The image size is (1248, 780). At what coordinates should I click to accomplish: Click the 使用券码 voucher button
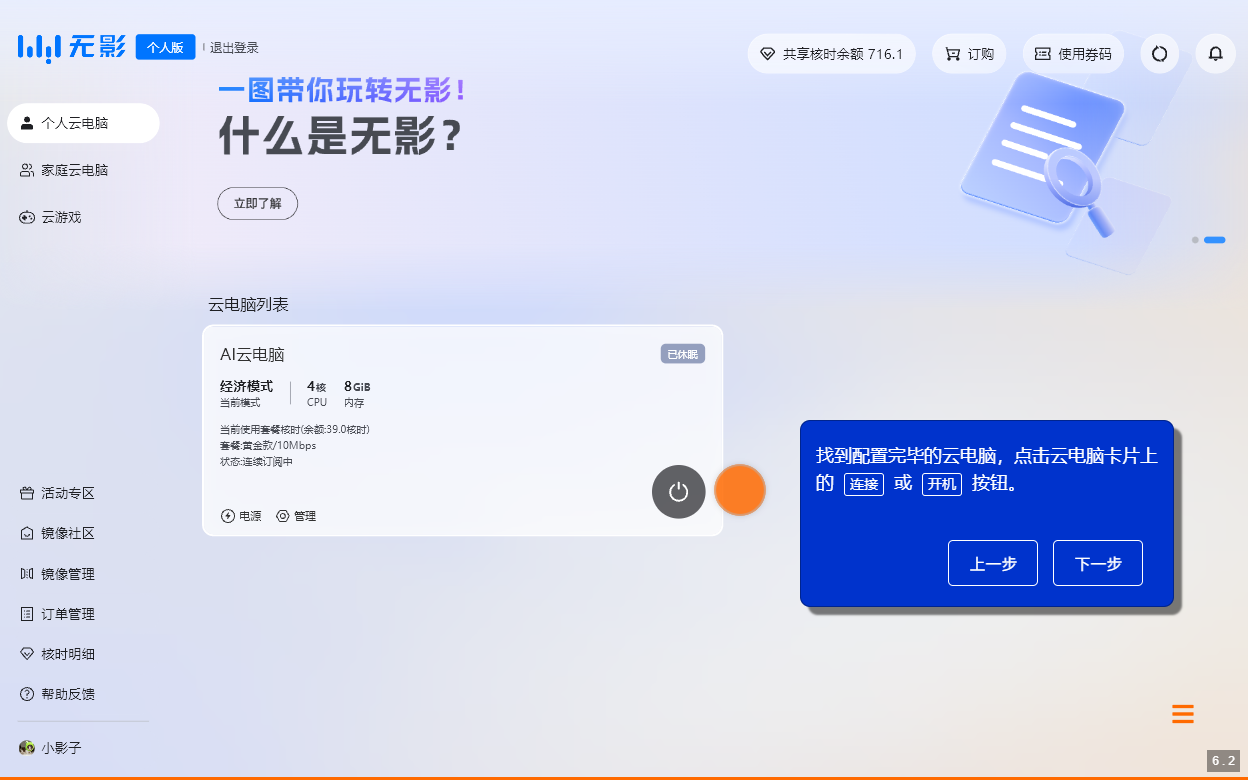point(1072,53)
